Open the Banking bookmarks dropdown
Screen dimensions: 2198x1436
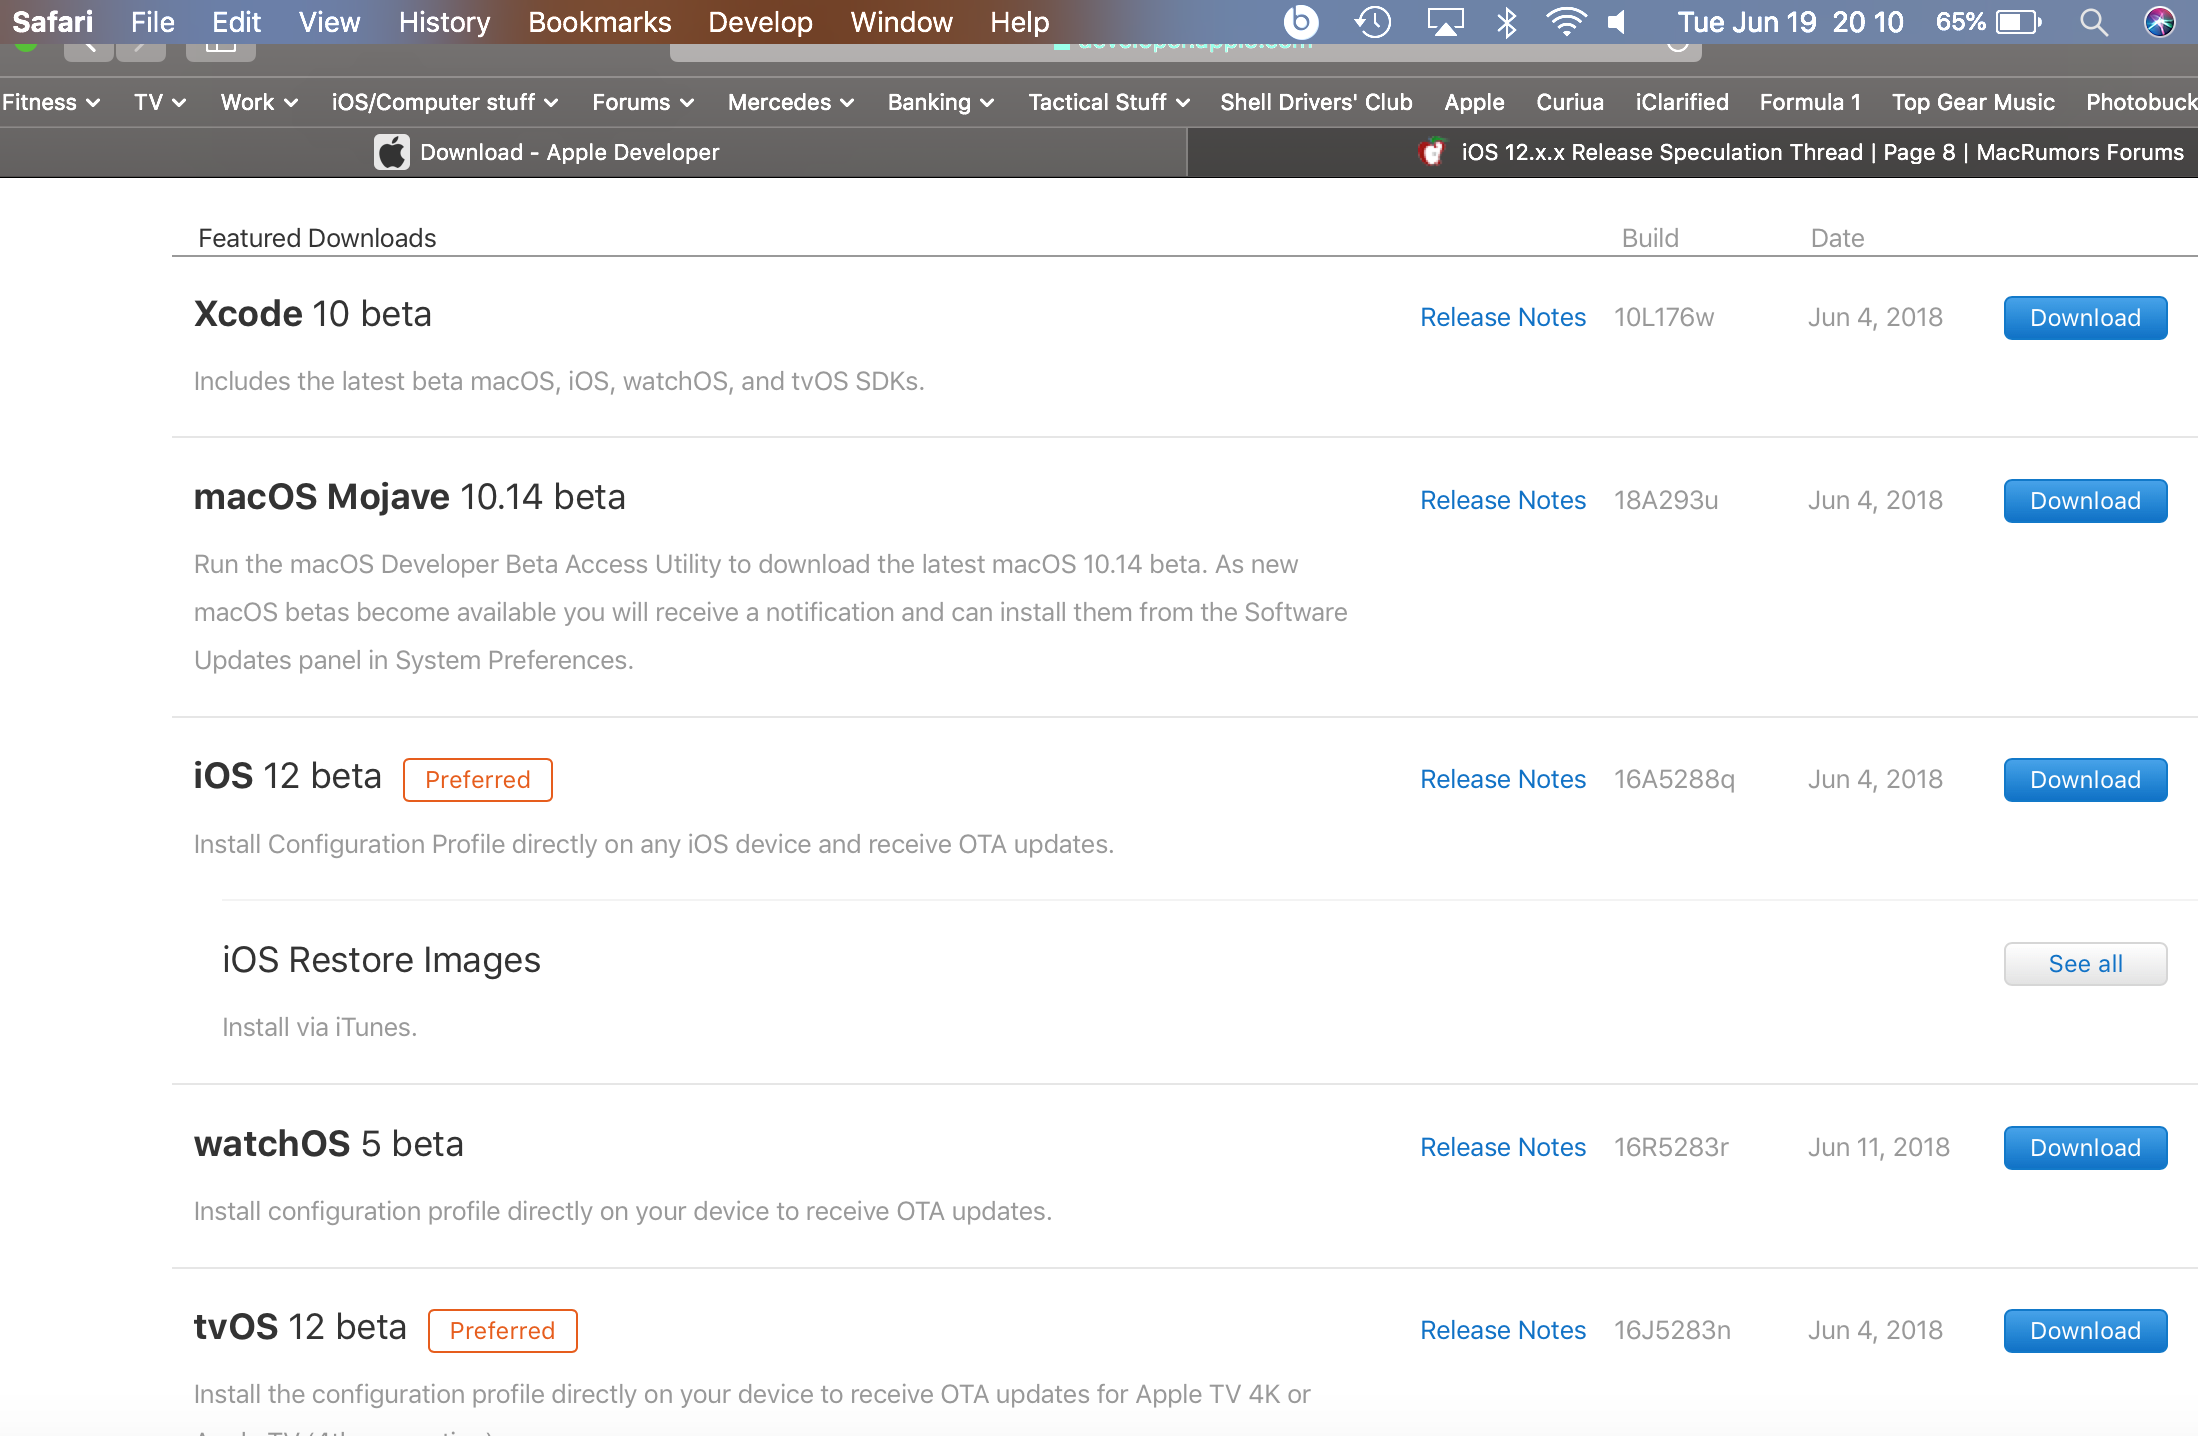point(940,102)
